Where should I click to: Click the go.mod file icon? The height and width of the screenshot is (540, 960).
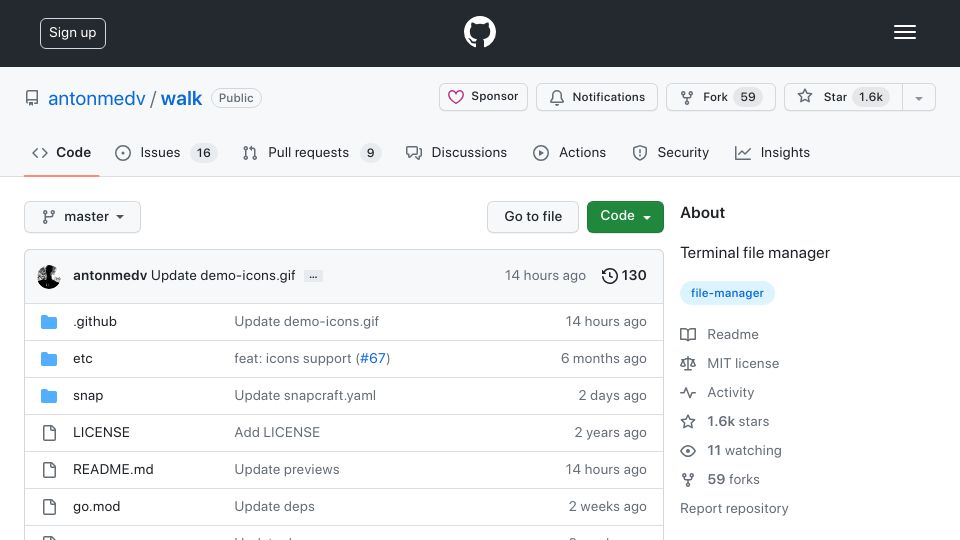click(49, 507)
